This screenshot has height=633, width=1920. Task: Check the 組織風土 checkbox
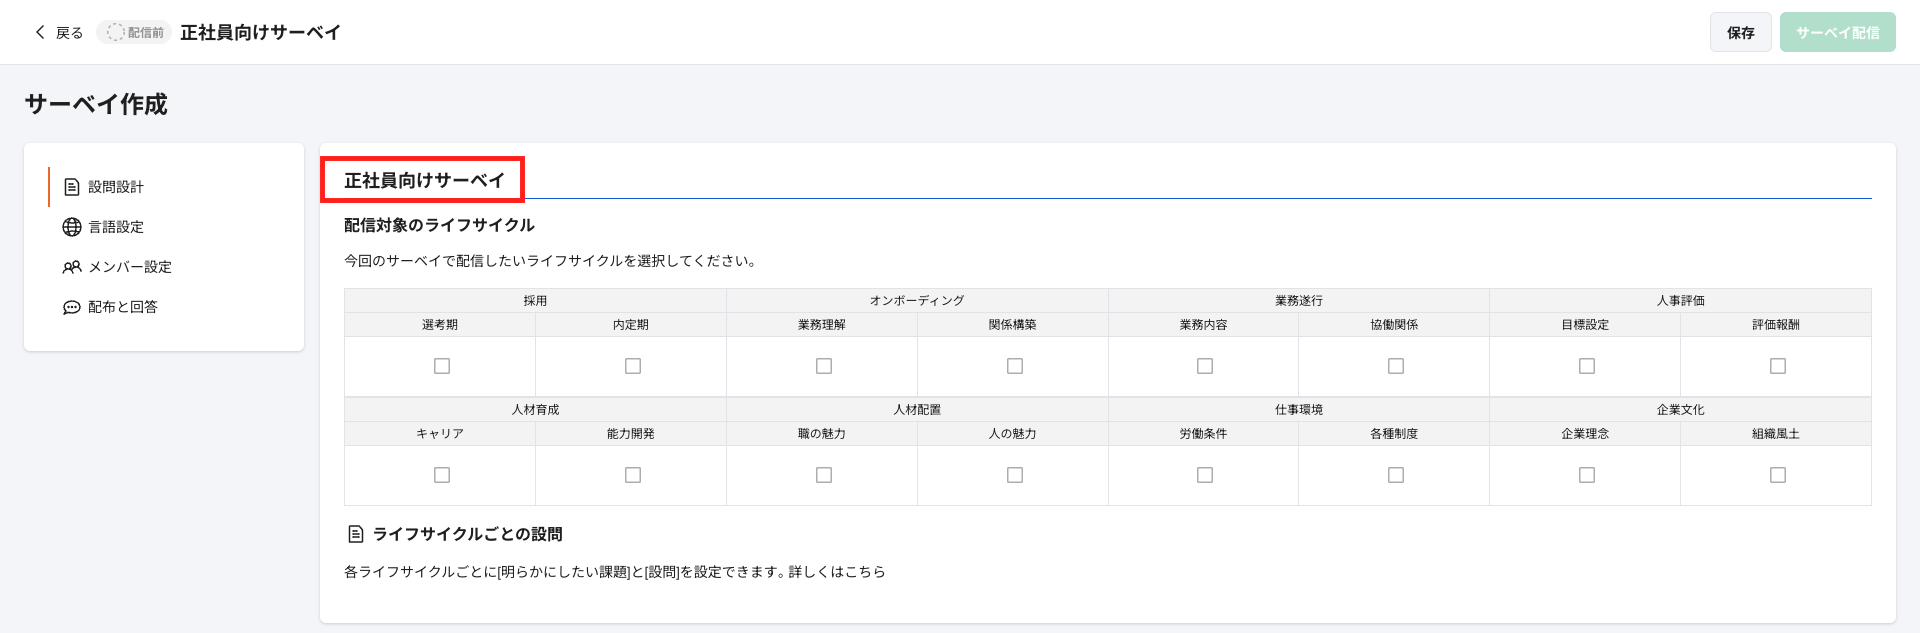pos(1777,475)
